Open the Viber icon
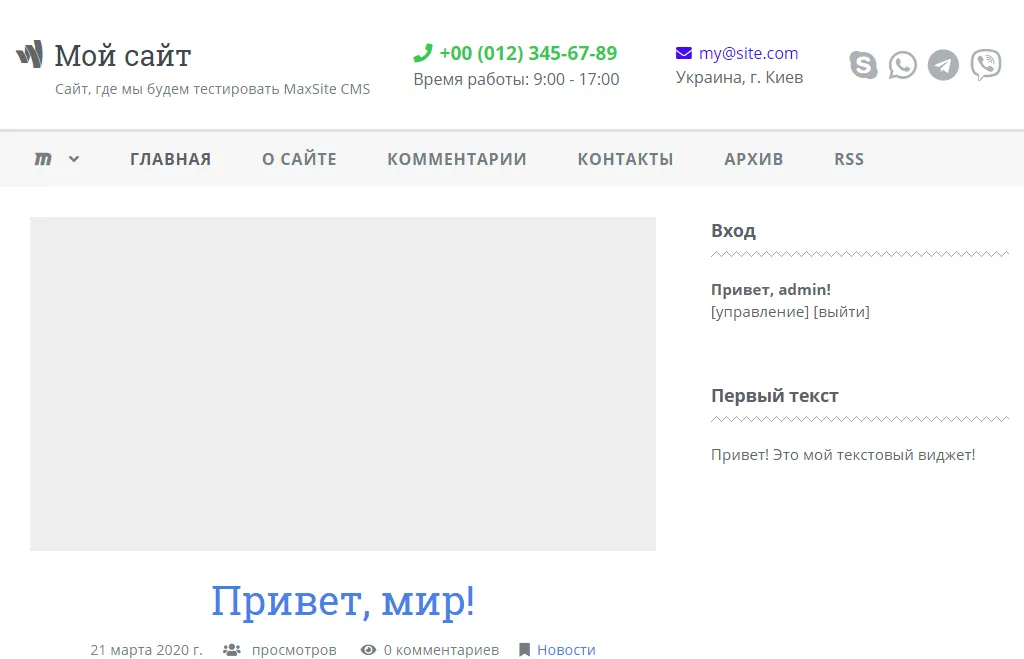The image size is (1024, 659). [x=985, y=64]
